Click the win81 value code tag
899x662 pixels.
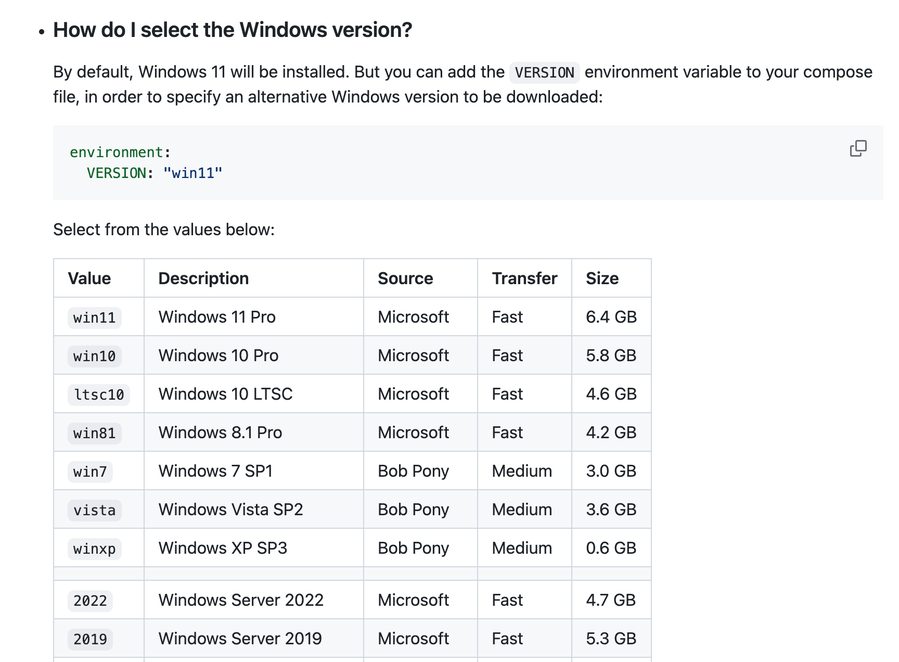[x=94, y=433]
